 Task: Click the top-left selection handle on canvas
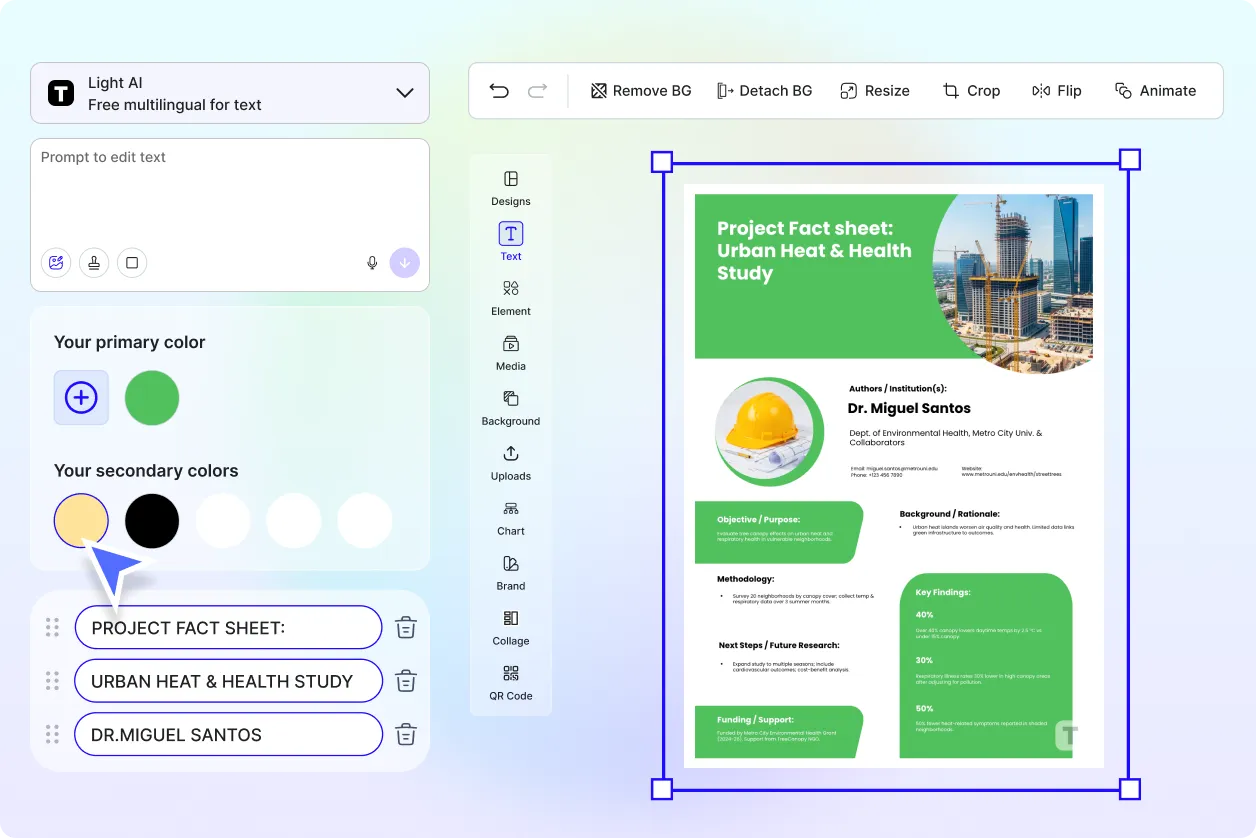pos(662,162)
